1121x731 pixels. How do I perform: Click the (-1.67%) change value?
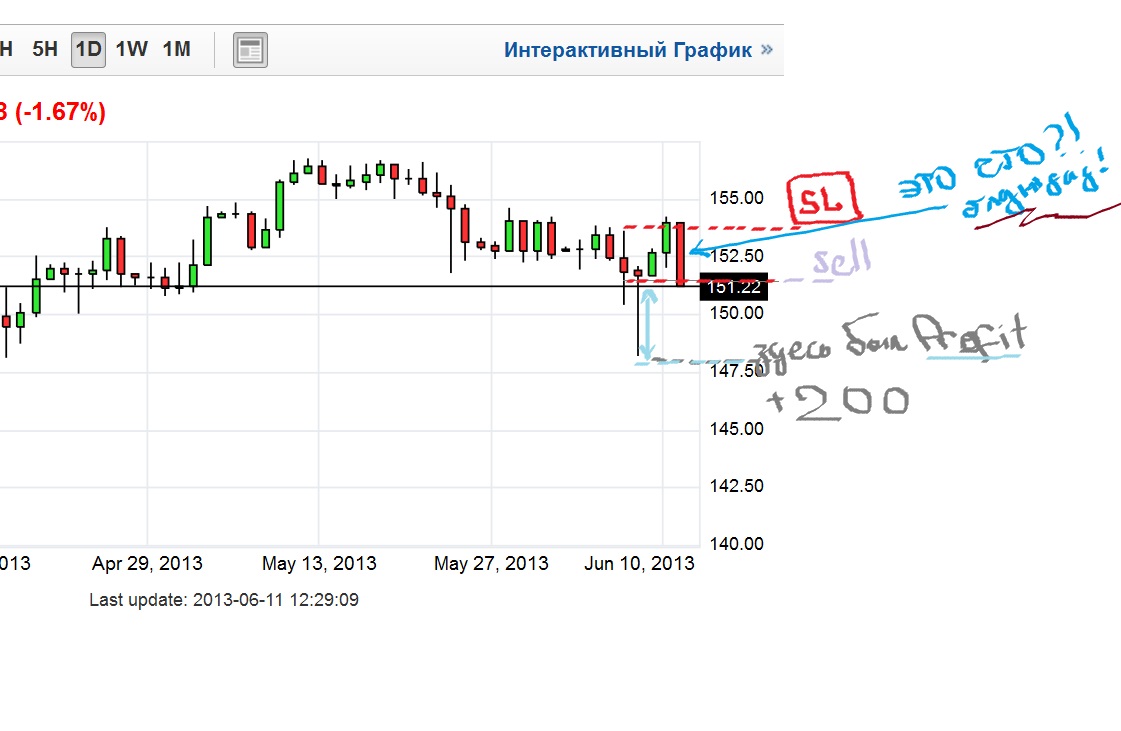pos(60,112)
